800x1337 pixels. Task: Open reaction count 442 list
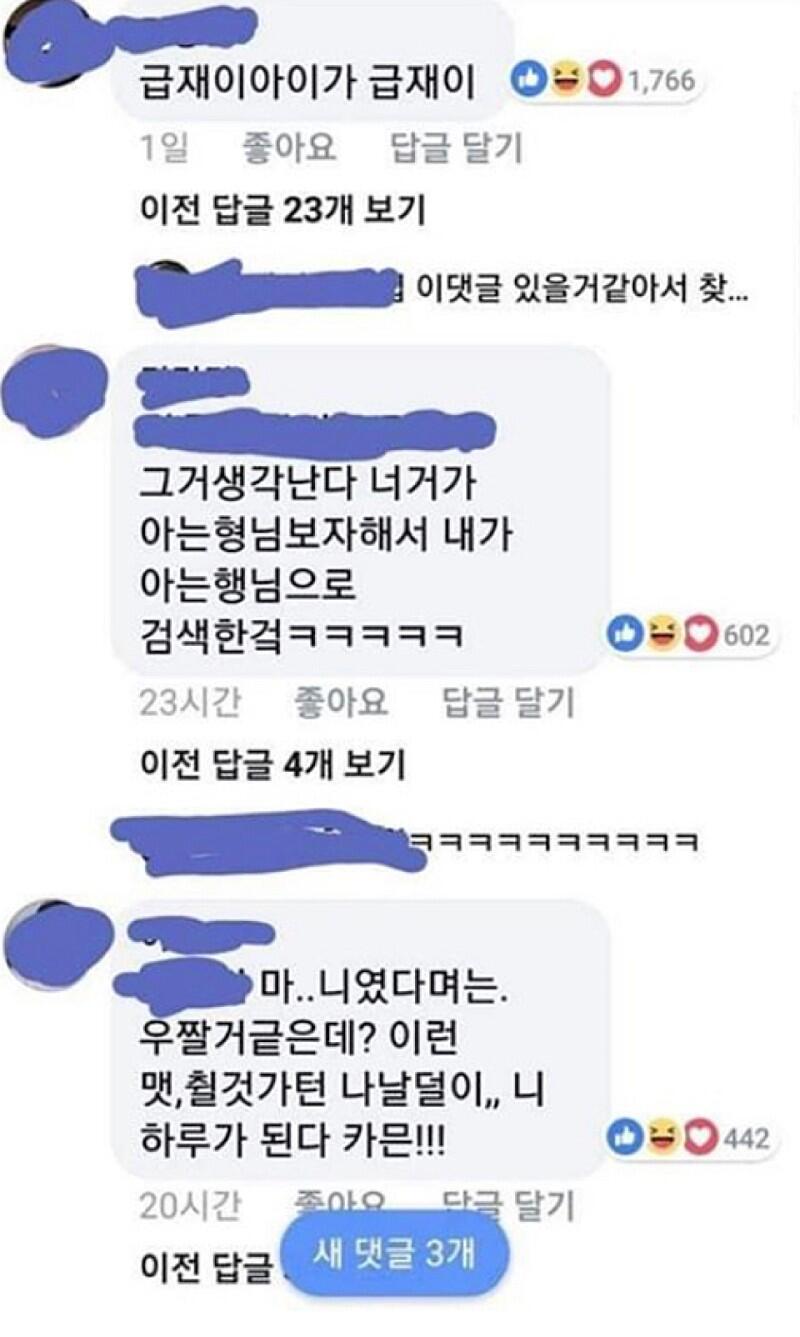point(746,1138)
